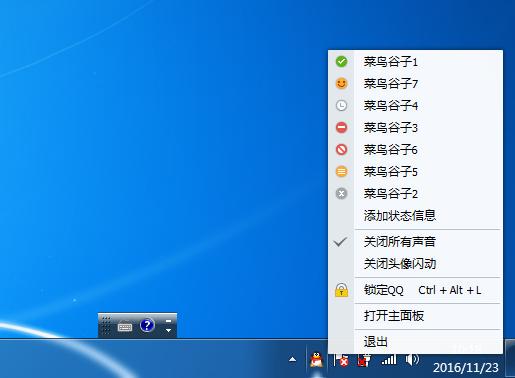Screen dimensions: 515x378
Task: Choose the 菜鸟谷子3 status entry
Action: pos(415,127)
